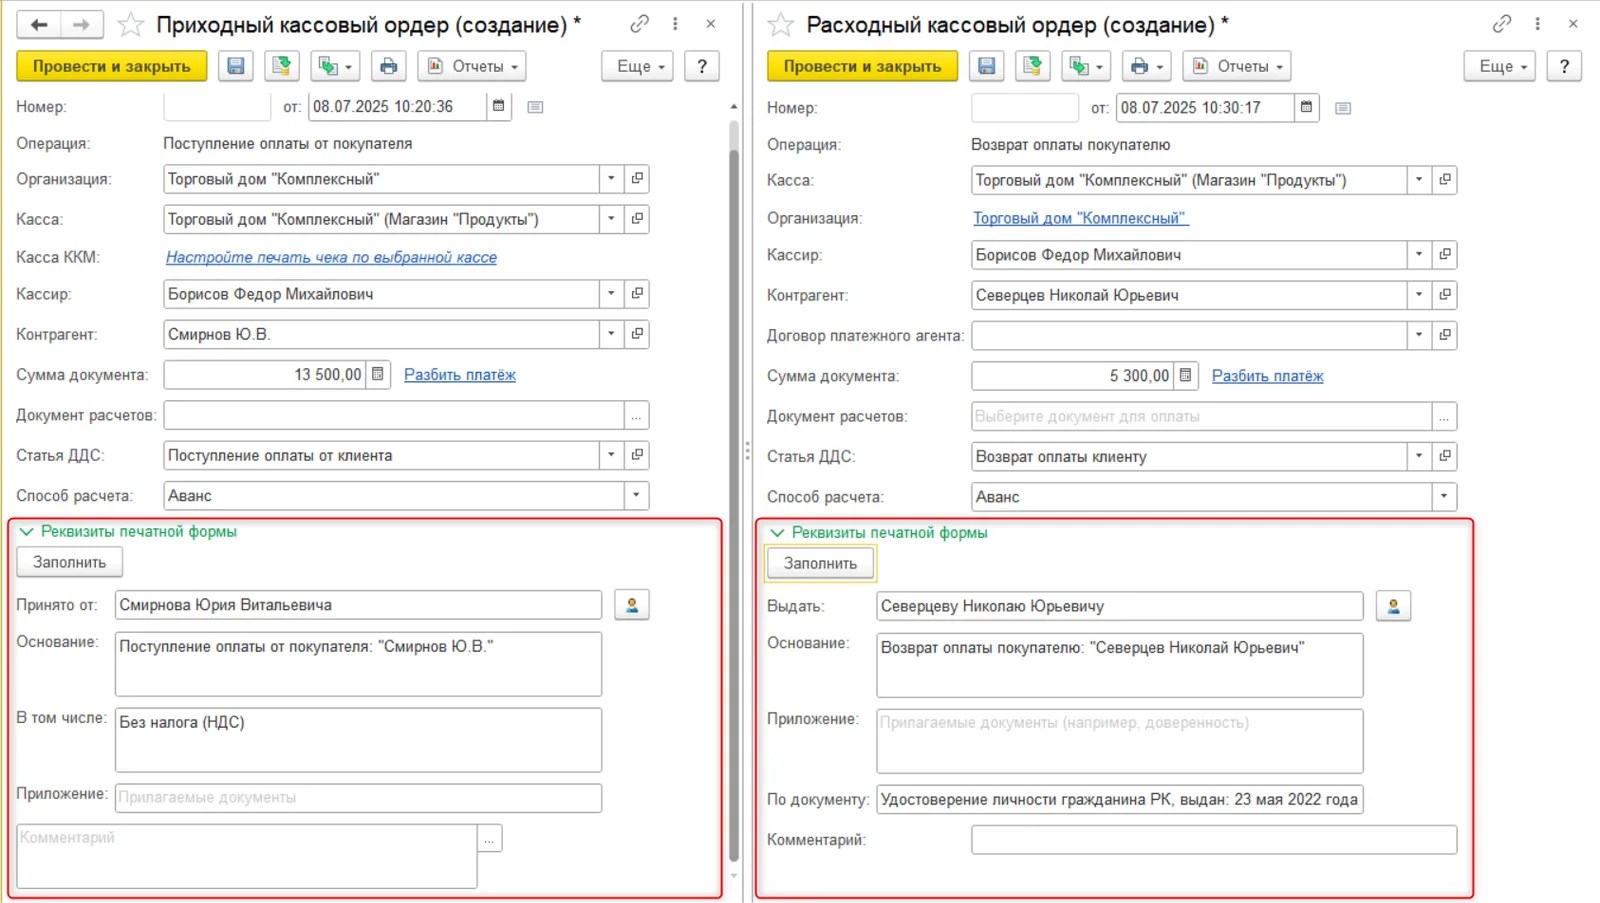
Task: Expand Способ расчета dropdown in Расходный ордер
Action: (x=1444, y=496)
